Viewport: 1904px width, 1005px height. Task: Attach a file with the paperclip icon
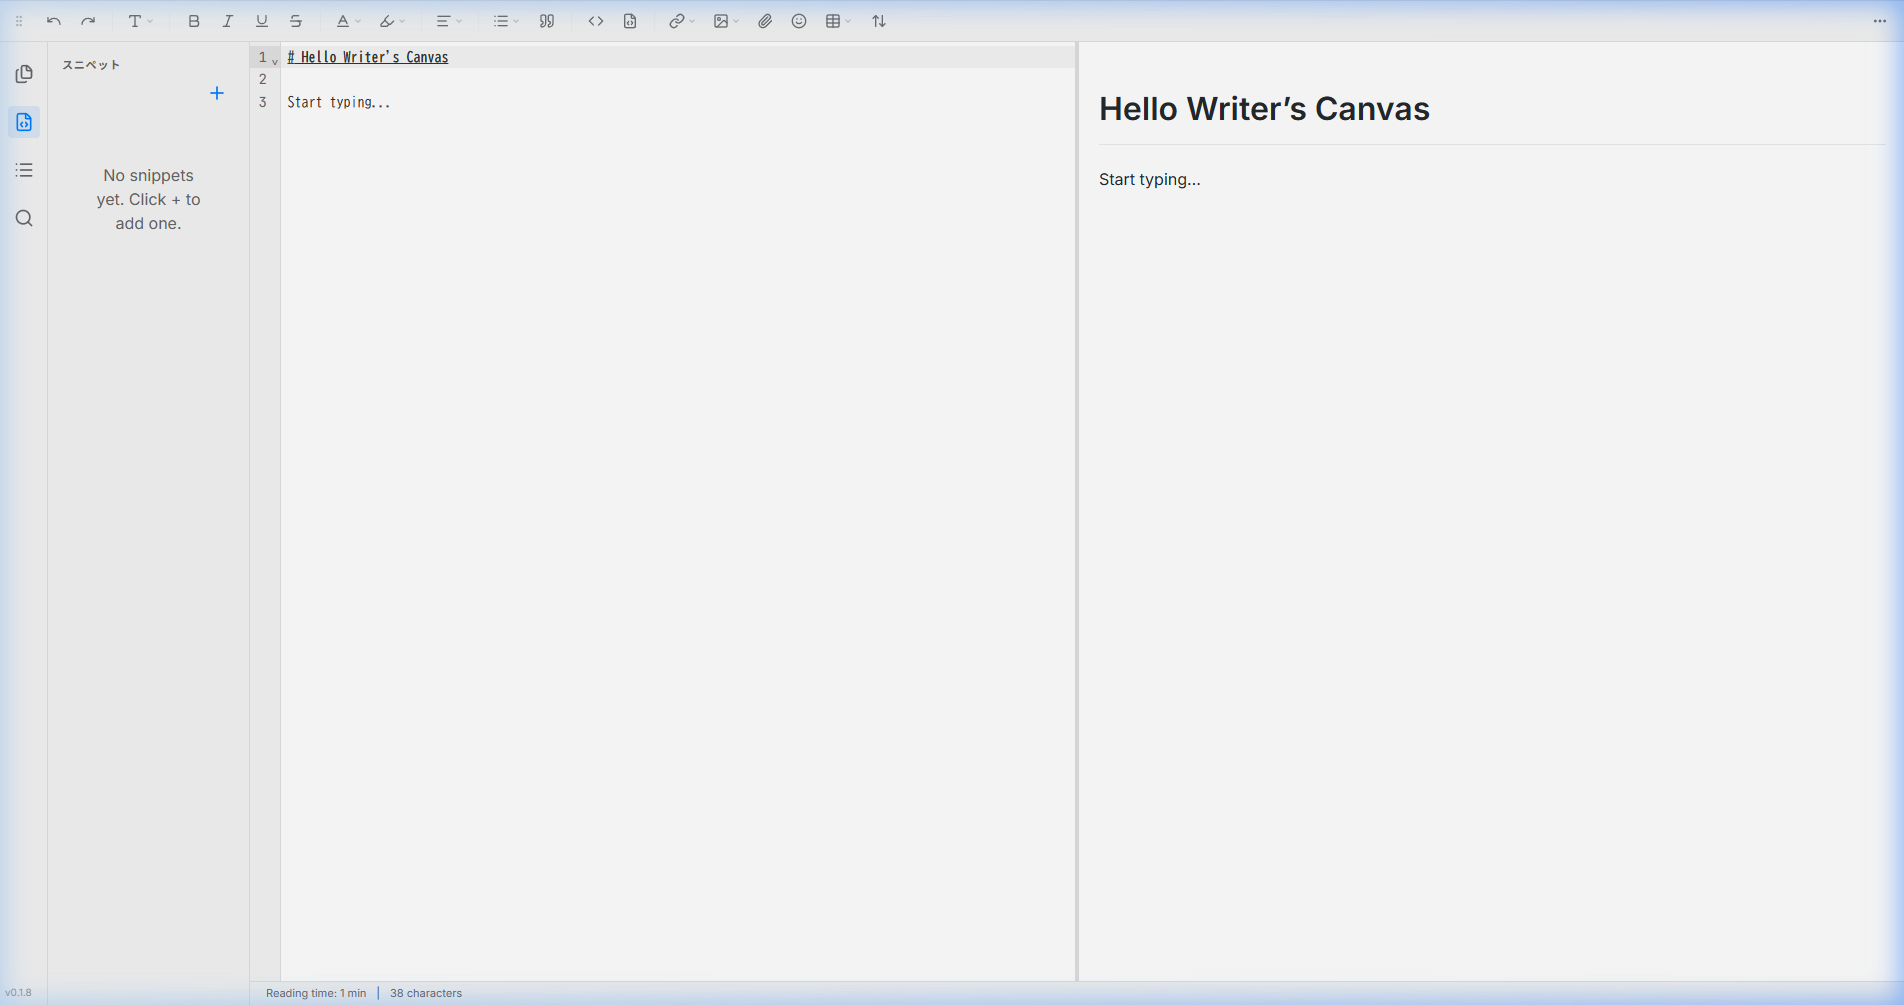click(x=765, y=21)
